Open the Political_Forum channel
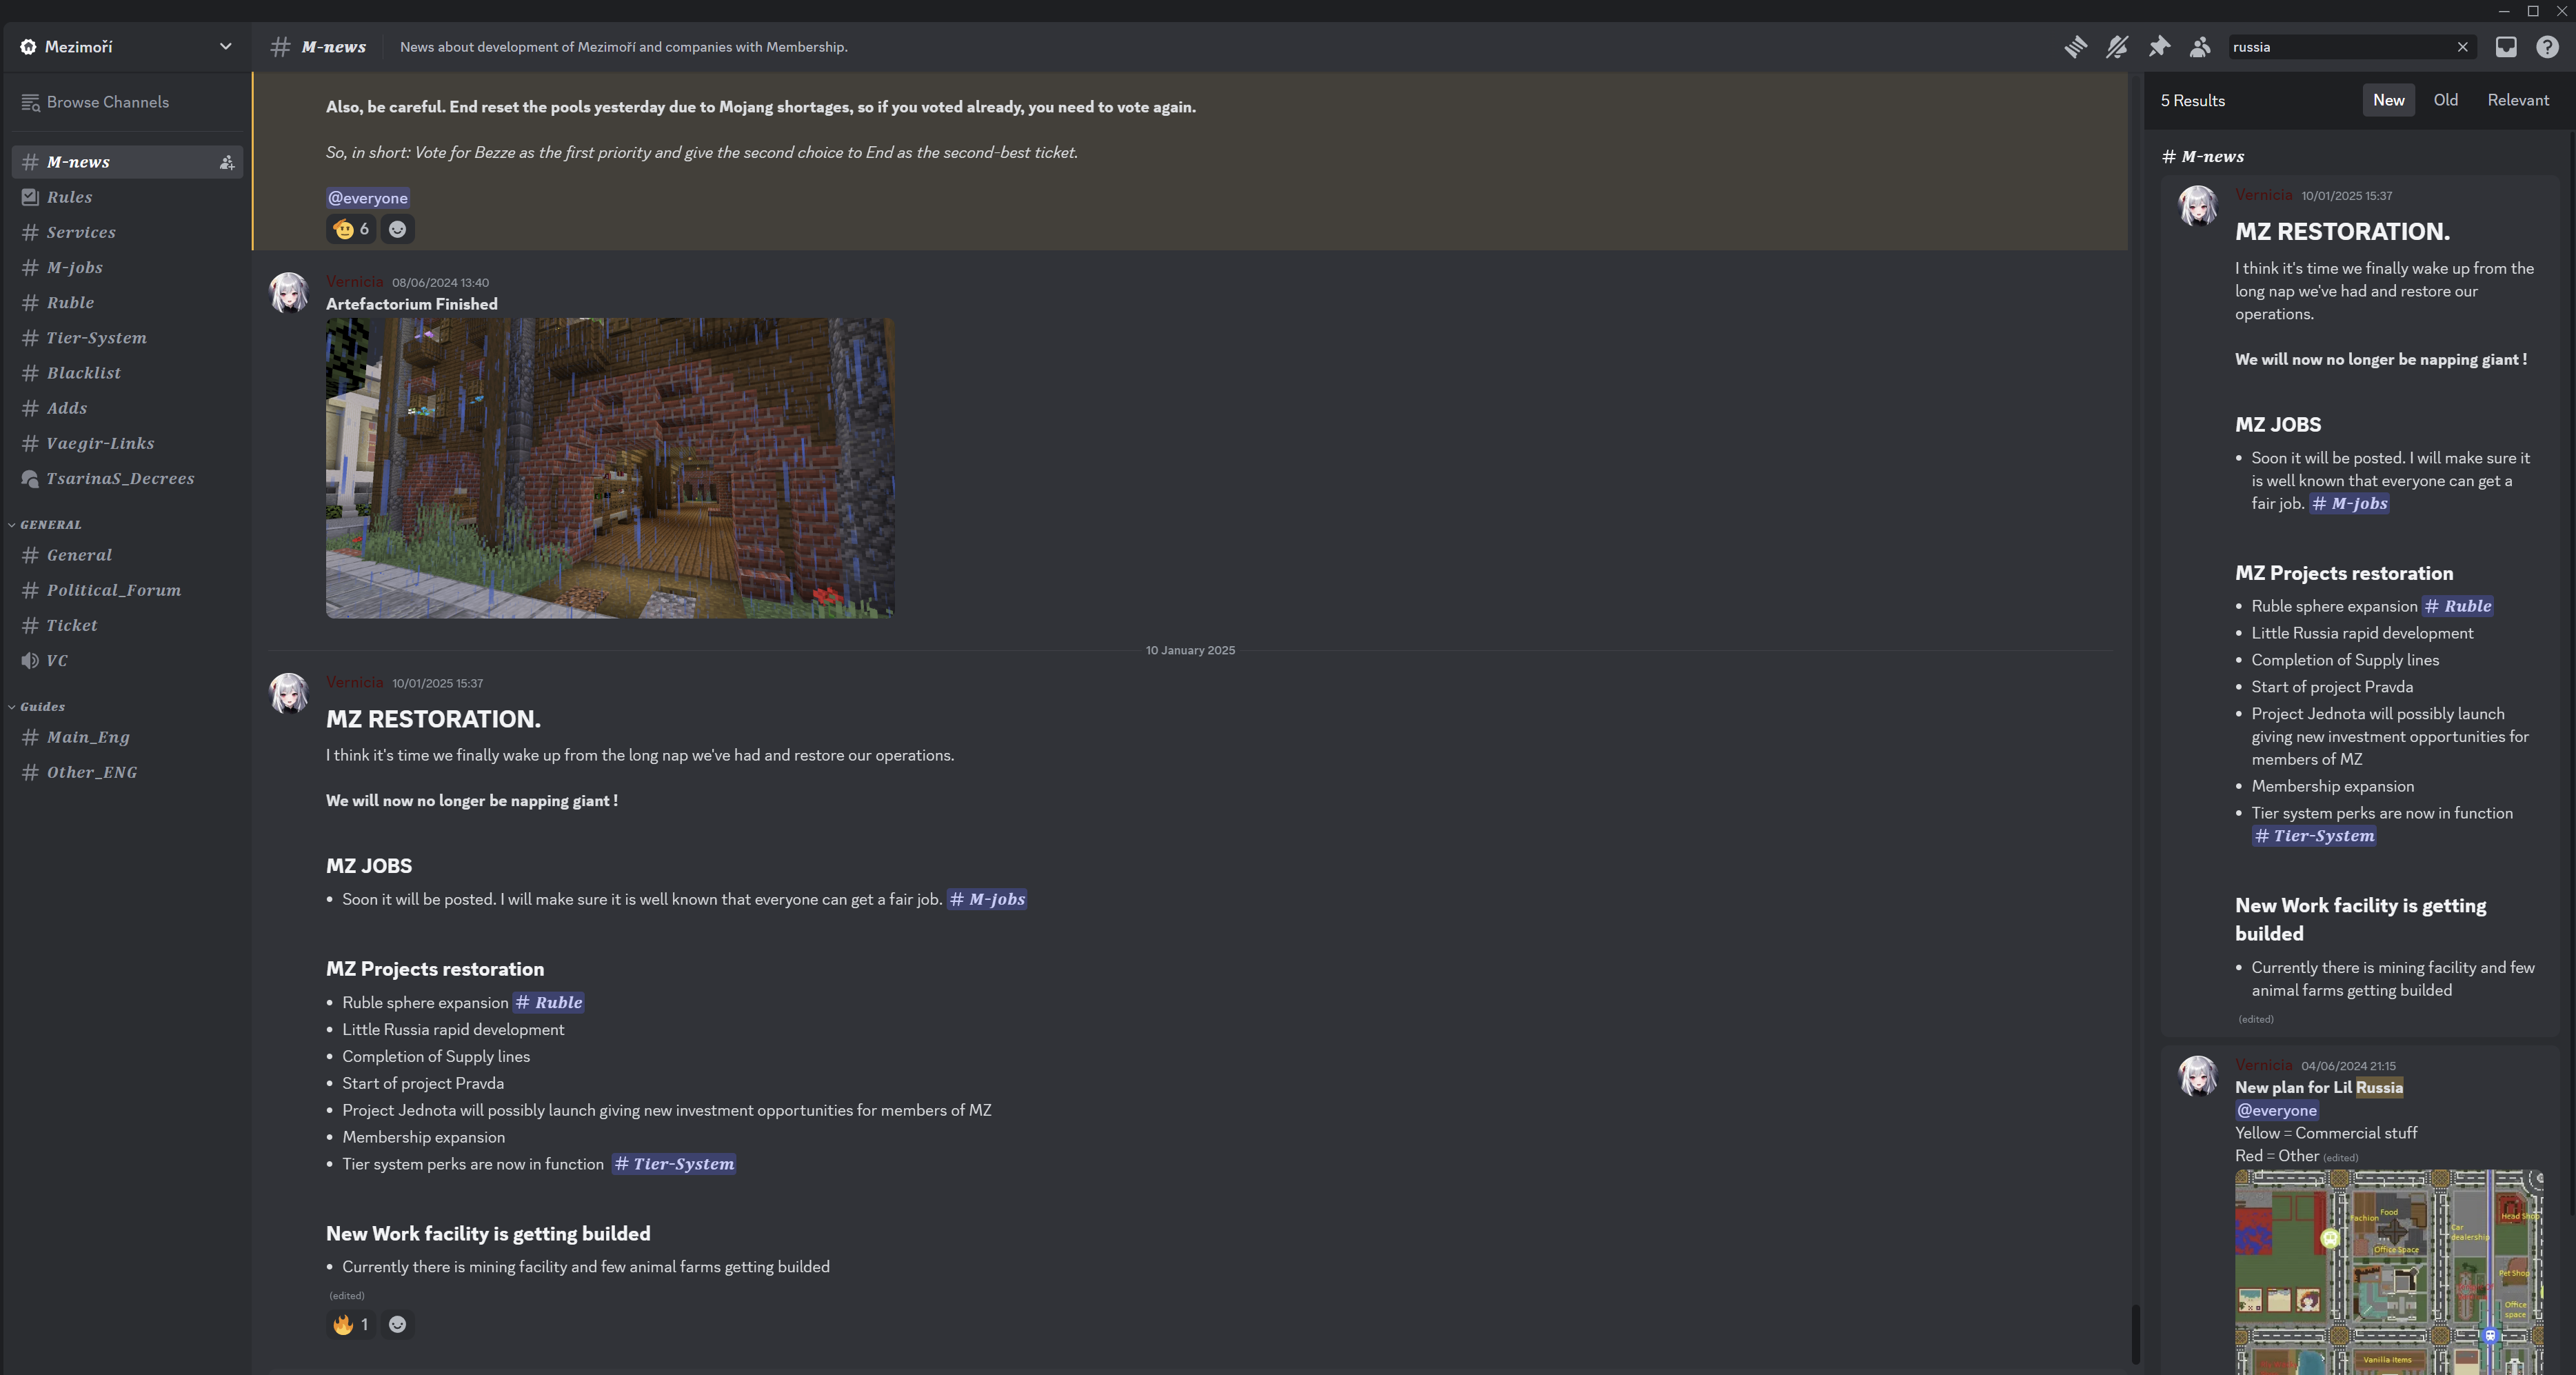Viewport: 2576px width, 1375px height. 127,590
